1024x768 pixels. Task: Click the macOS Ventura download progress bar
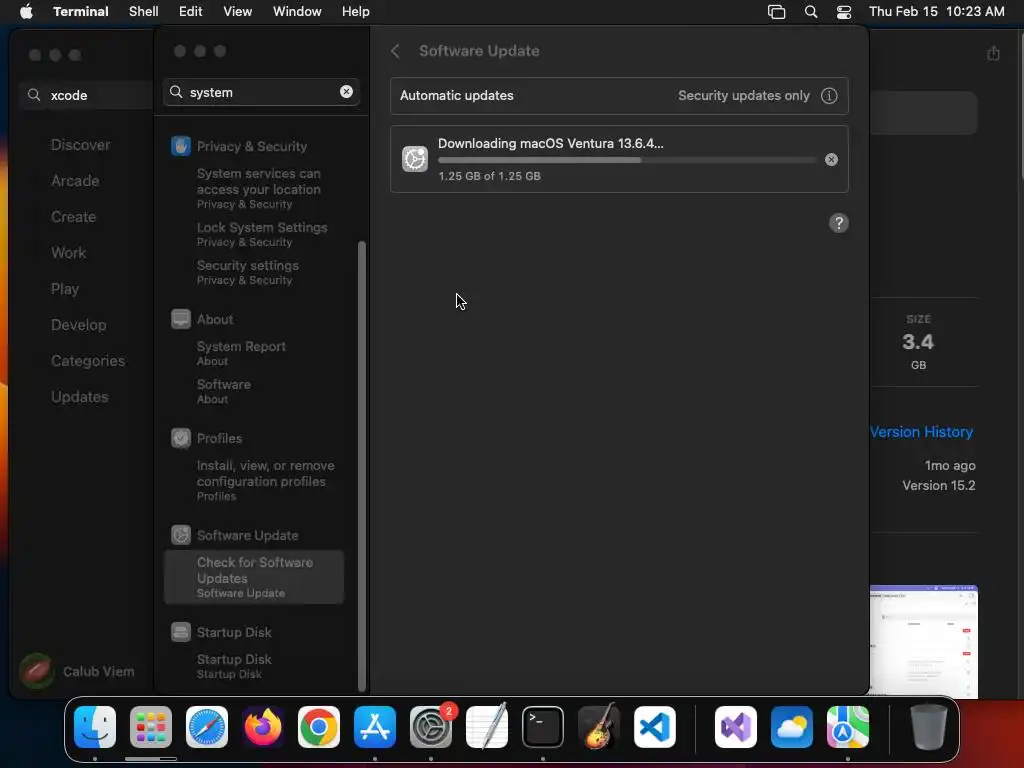point(627,160)
